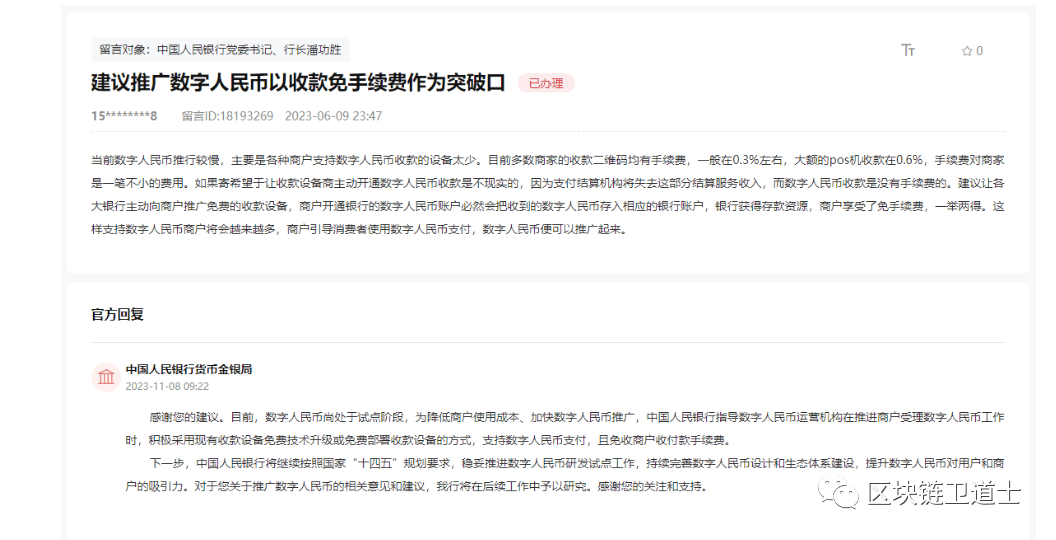Click the font size Tt icon
Screen dimensions: 1056x540
(x=908, y=50)
